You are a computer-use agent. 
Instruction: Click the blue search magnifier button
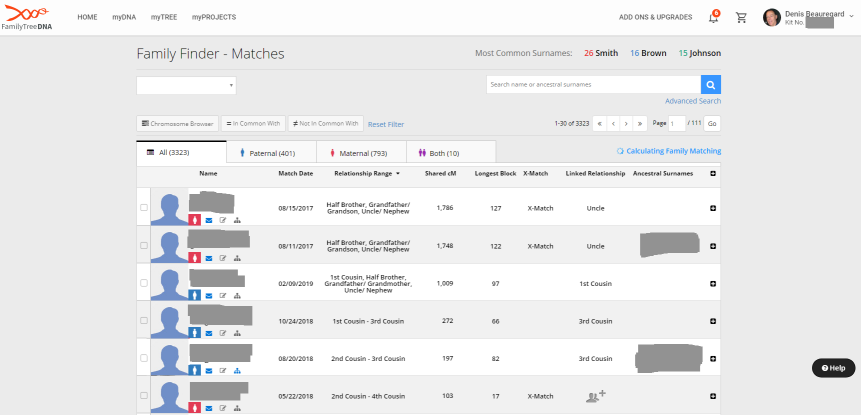[711, 85]
